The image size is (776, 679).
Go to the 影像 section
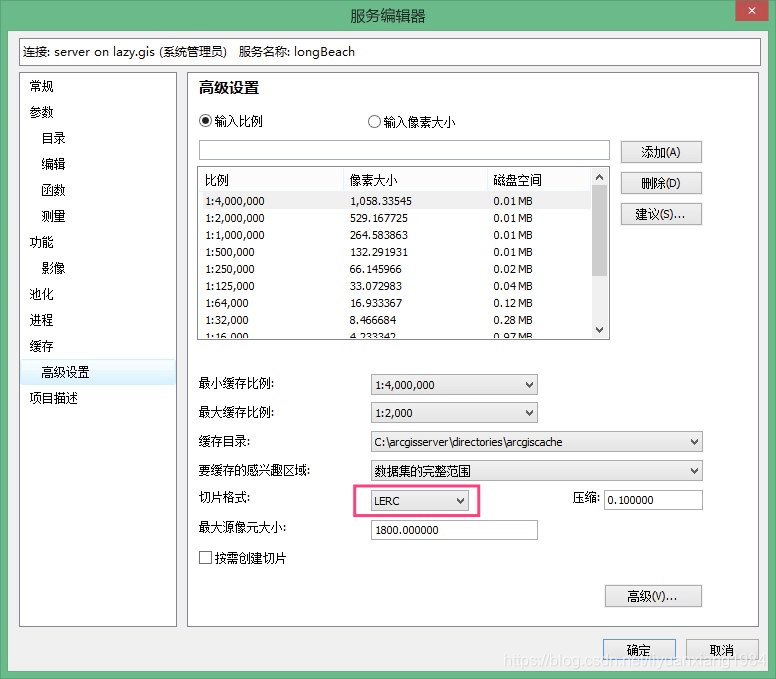coord(54,268)
